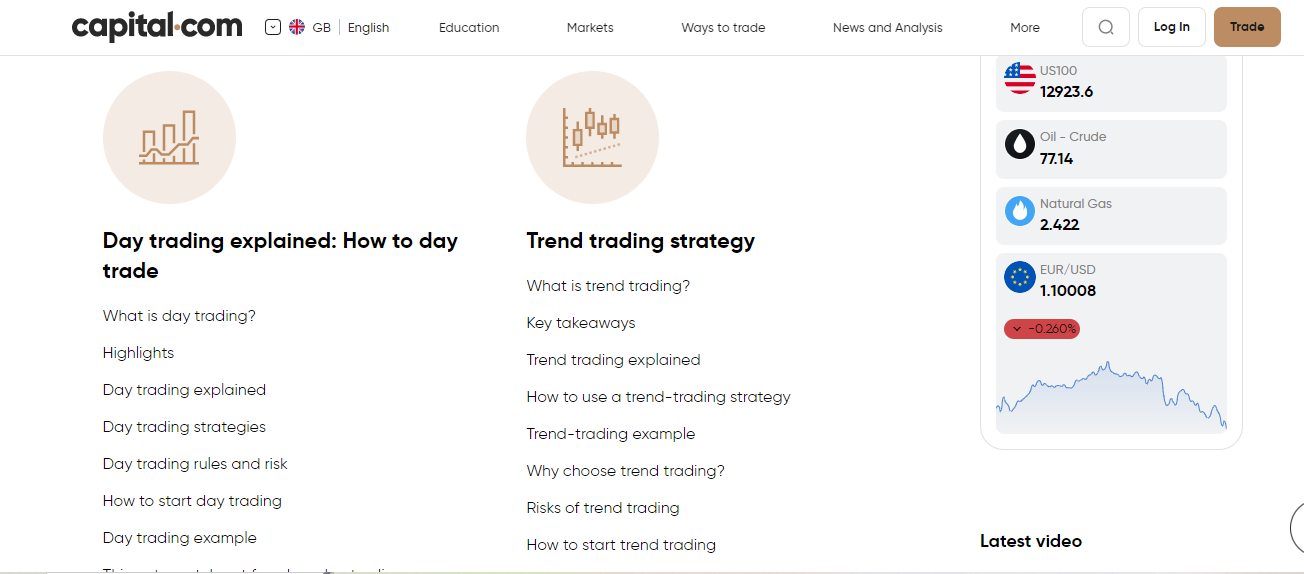The width and height of the screenshot is (1304, 574).
Task: Click the day trading bar chart icon
Action: [169, 137]
